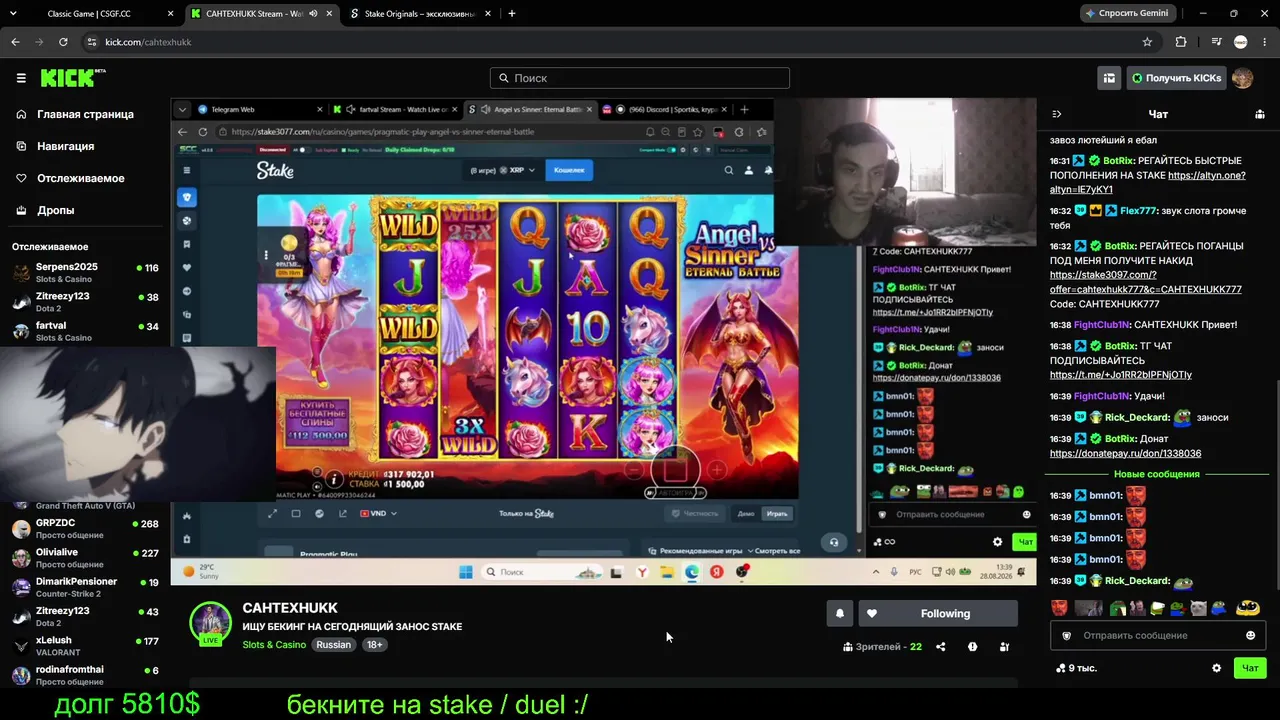Screen dimensions: 1280x720
Task: Open the altyn.one link in chat
Action: 1149,182
